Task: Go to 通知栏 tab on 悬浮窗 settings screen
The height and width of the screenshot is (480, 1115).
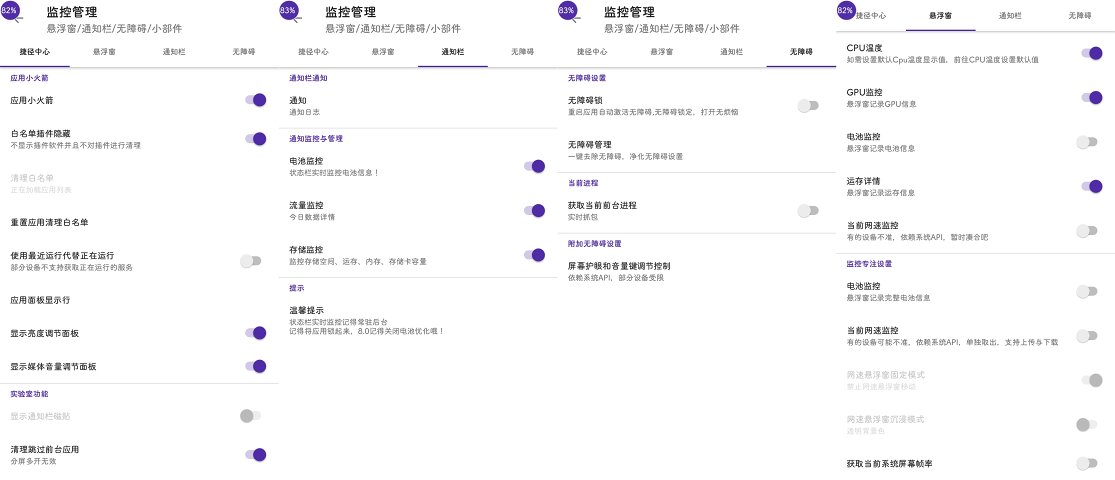Action: pos(1010,14)
